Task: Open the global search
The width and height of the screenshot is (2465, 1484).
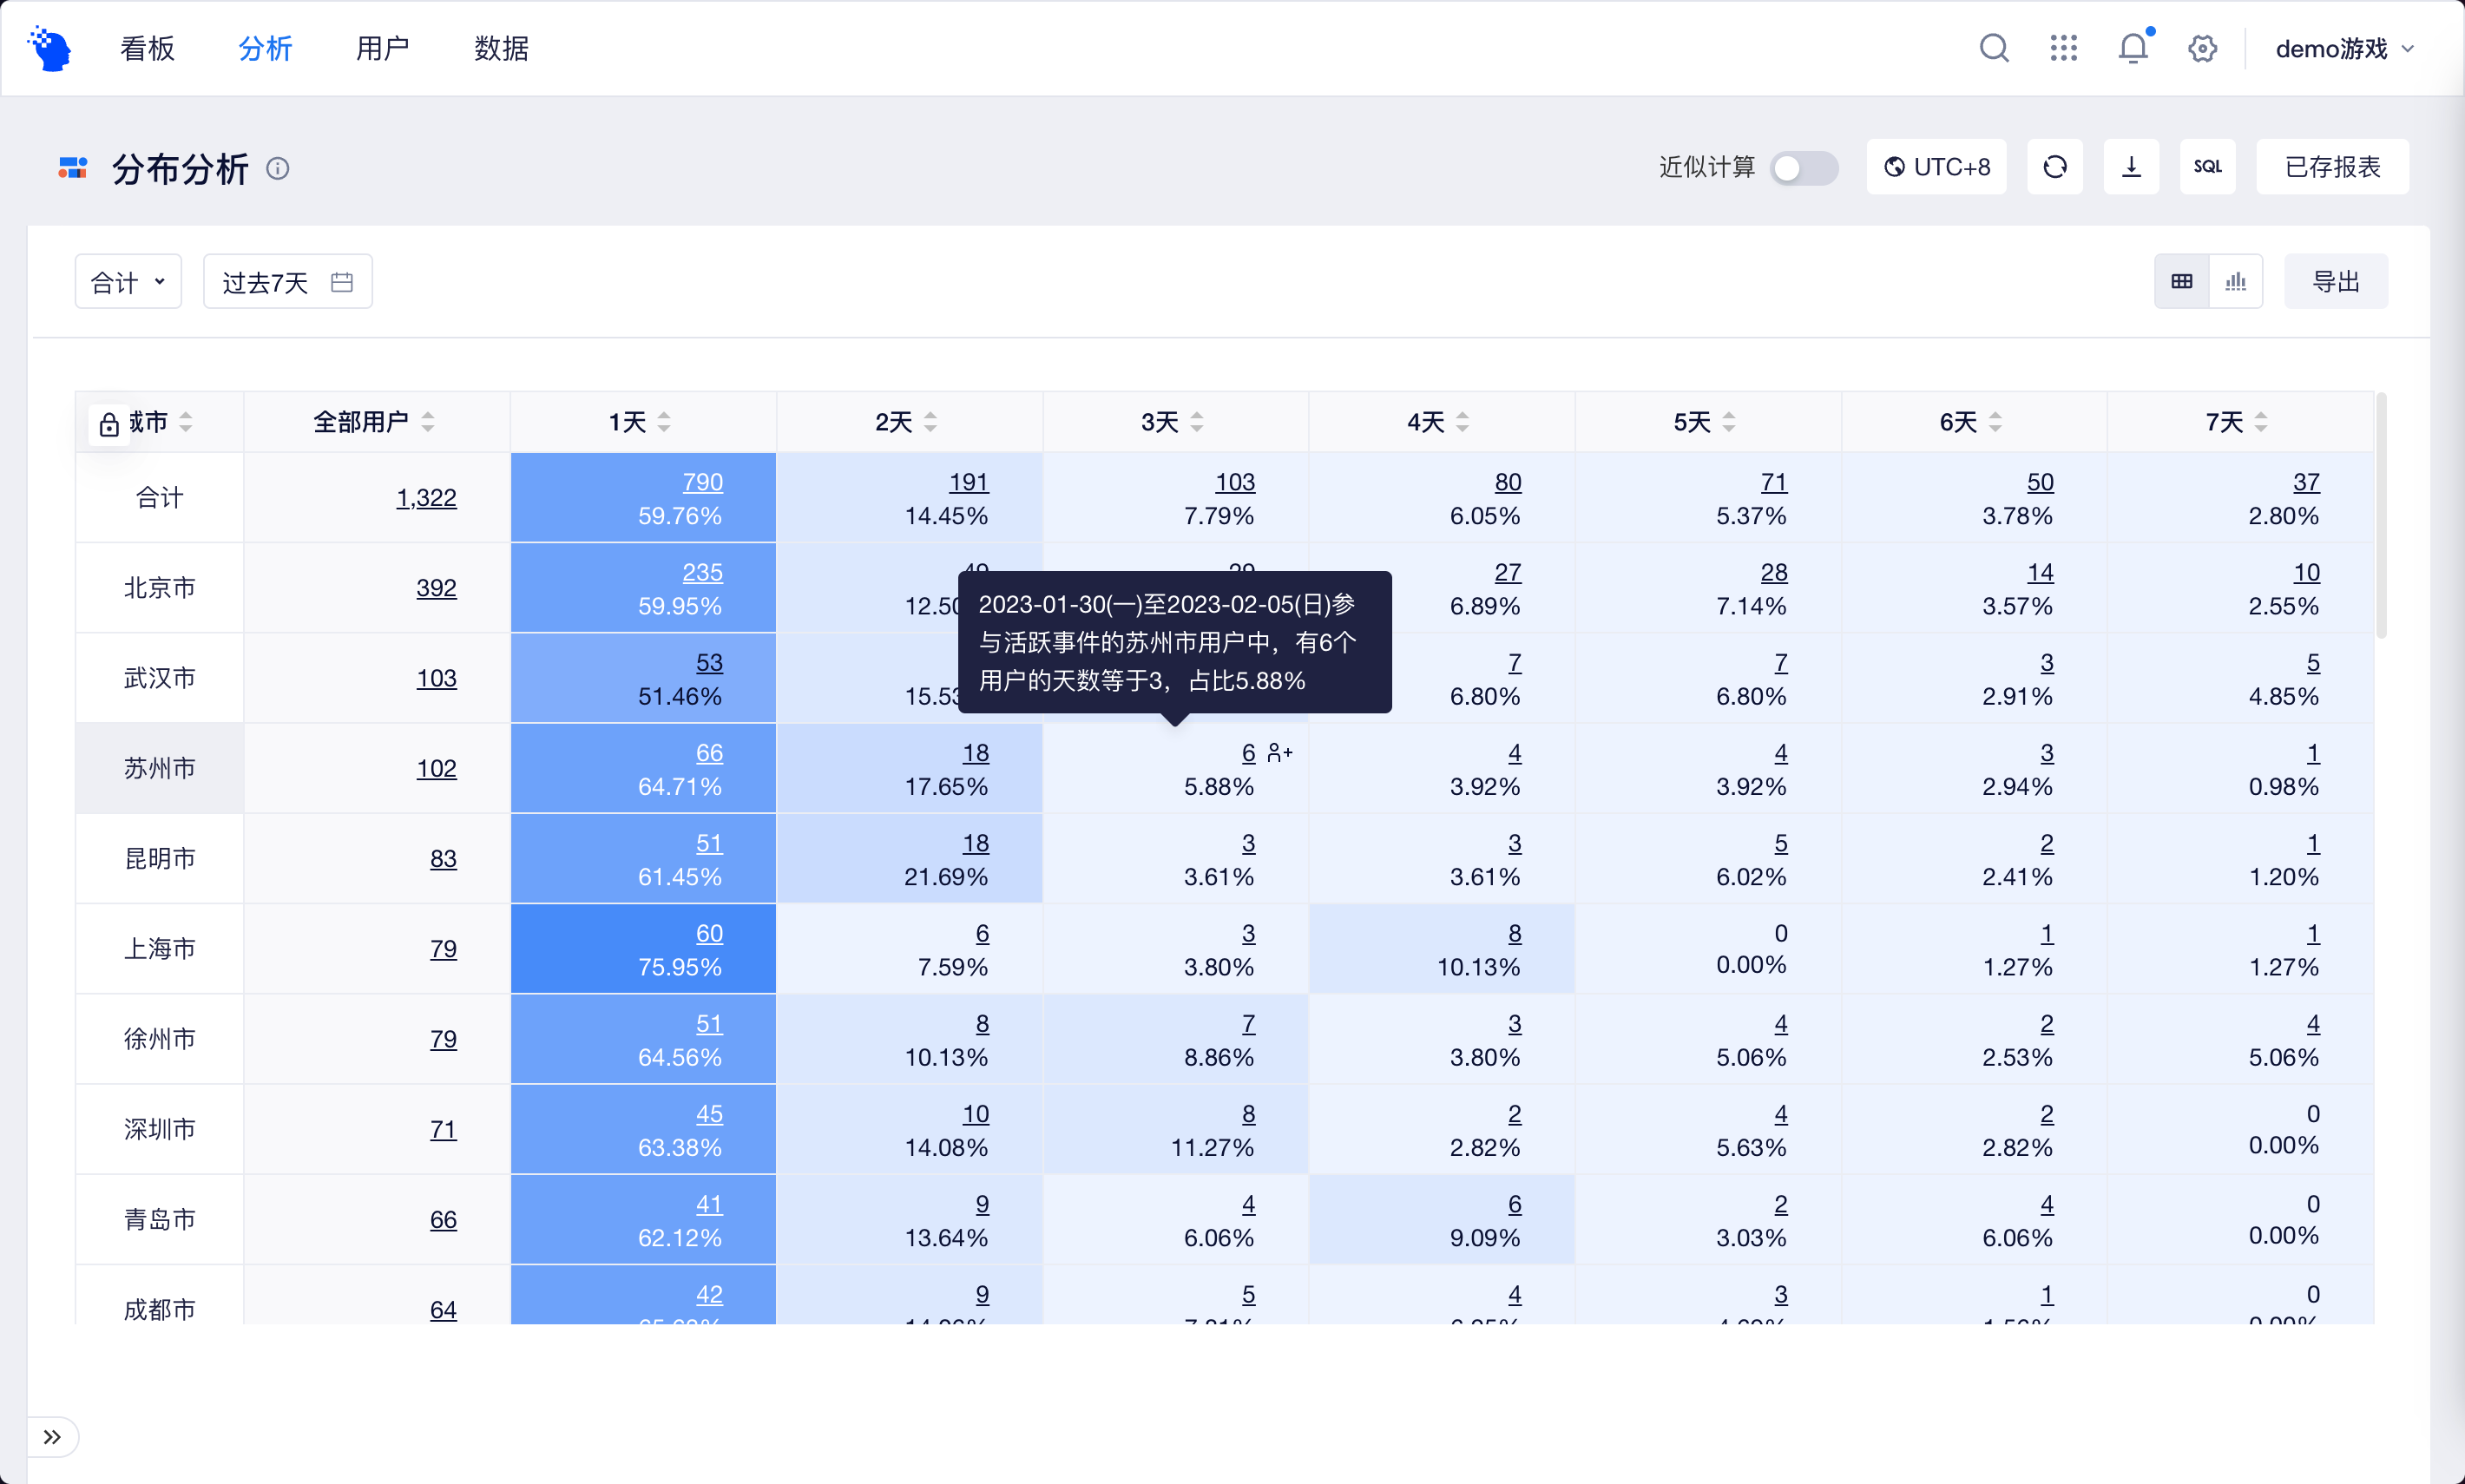Action: pyautogui.click(x=1992, y=47)
